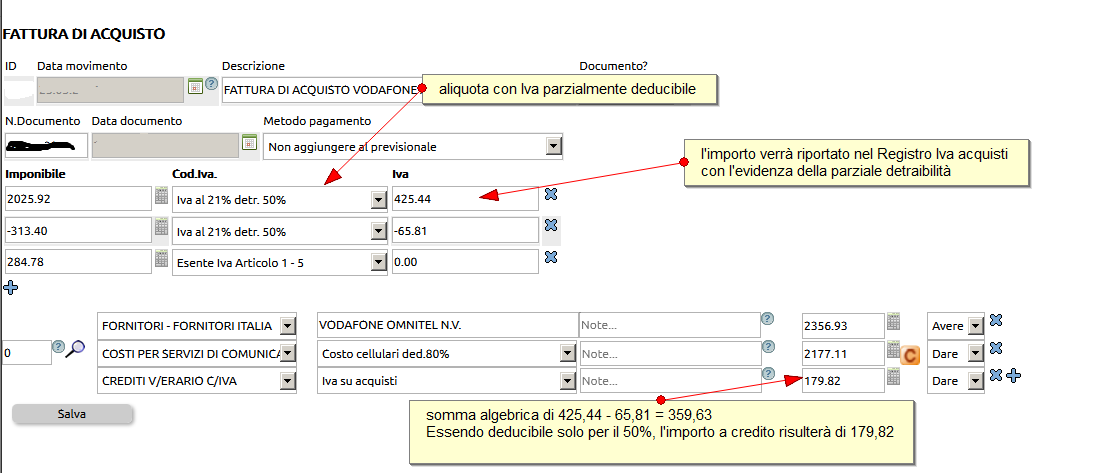Viewport: 1097px width, 474px height.
Task: Open the help icon next to the 0 field
Action: click(x=58, y=347)
